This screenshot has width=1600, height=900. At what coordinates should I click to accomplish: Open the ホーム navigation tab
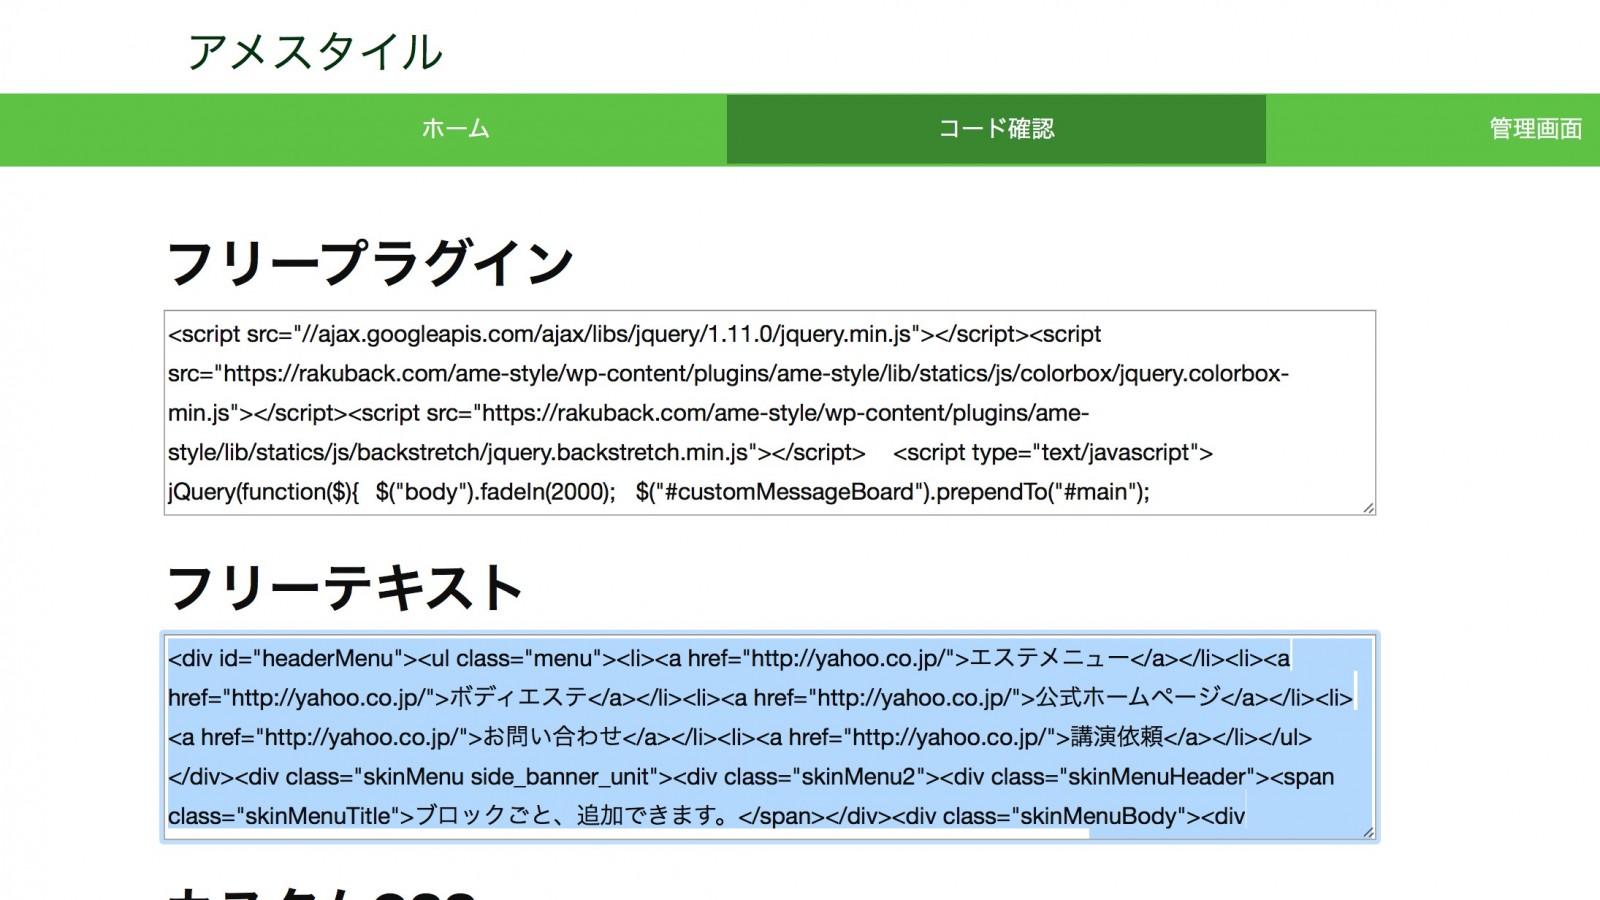coord(455,129)
